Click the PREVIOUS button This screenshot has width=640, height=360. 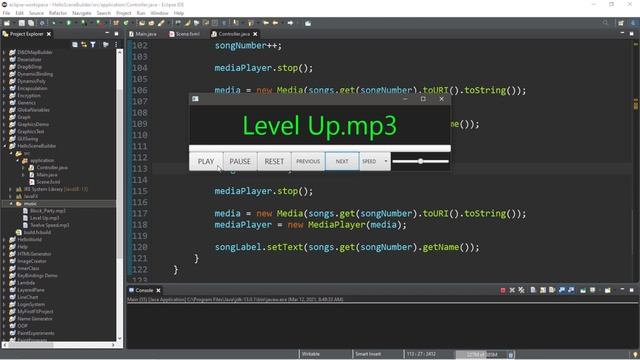[308, 161]
